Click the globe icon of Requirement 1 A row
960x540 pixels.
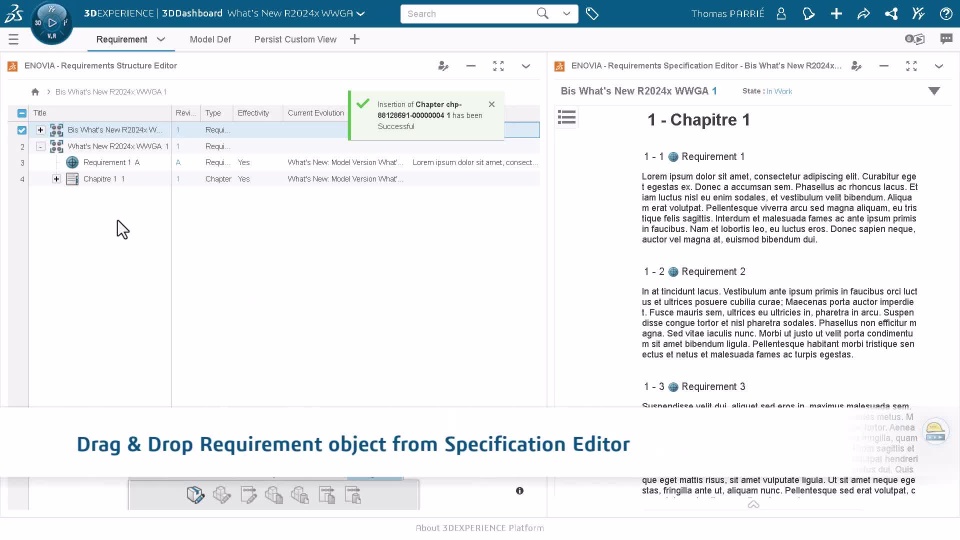point(72,162)
